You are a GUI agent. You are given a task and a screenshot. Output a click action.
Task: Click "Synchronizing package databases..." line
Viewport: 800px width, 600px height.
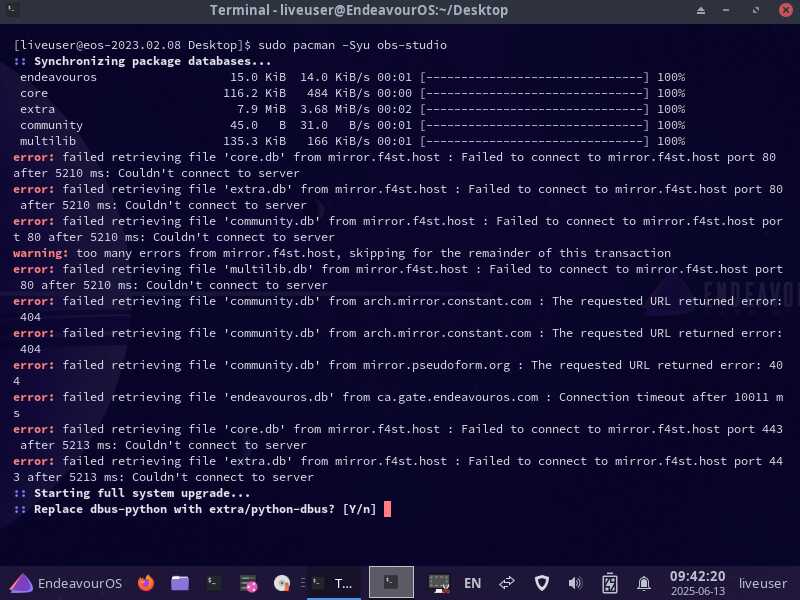click(x=152, y=61)
